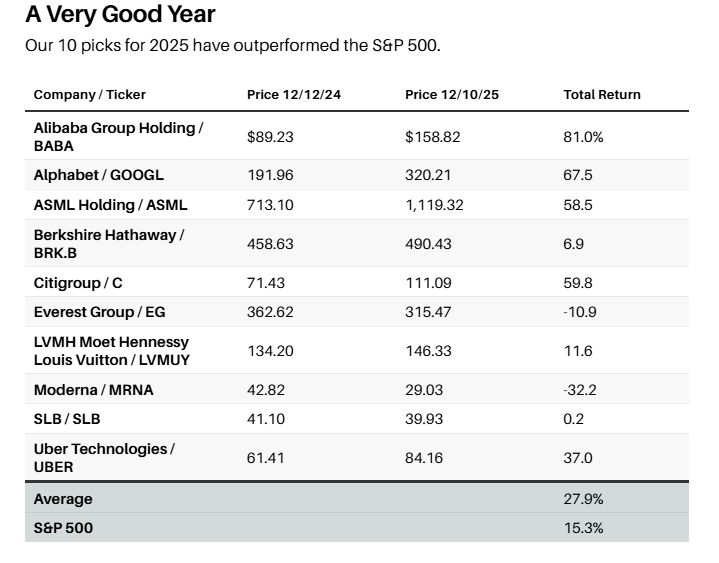Select the Average 27.9% return value
The width and height of the screenshot is (719, 563).
583,498
